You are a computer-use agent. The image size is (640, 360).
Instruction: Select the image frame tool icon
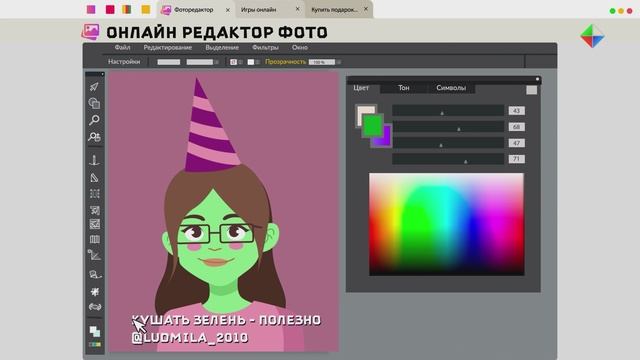coord(95,224)
